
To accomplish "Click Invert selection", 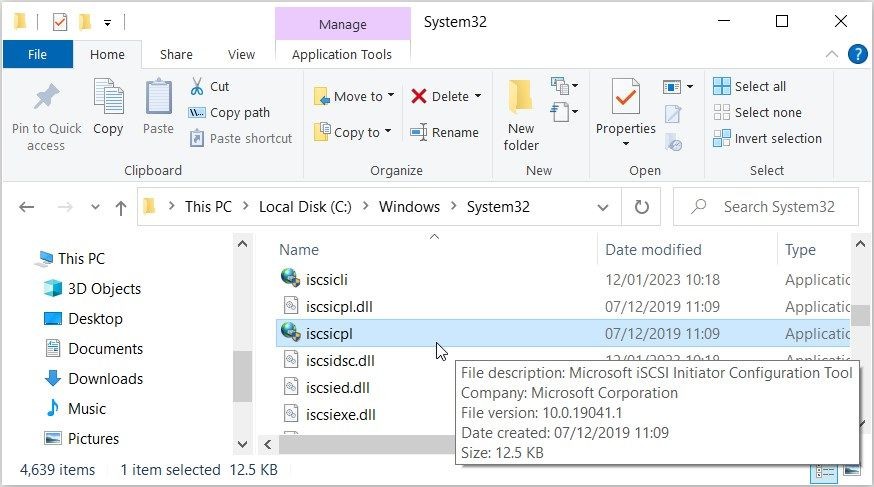I will 768,138.
